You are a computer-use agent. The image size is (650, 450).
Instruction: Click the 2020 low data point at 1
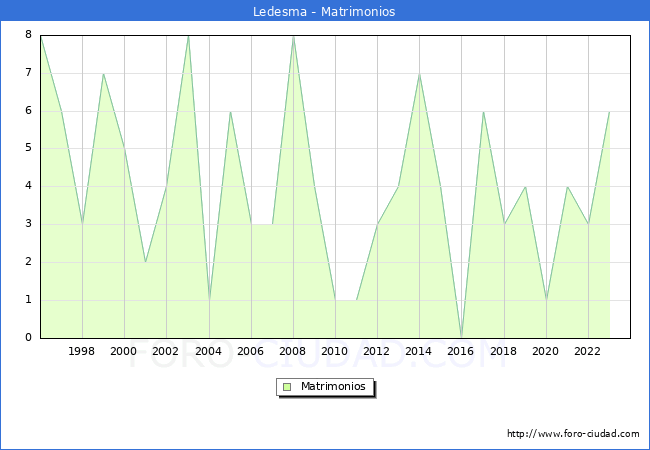546,300
